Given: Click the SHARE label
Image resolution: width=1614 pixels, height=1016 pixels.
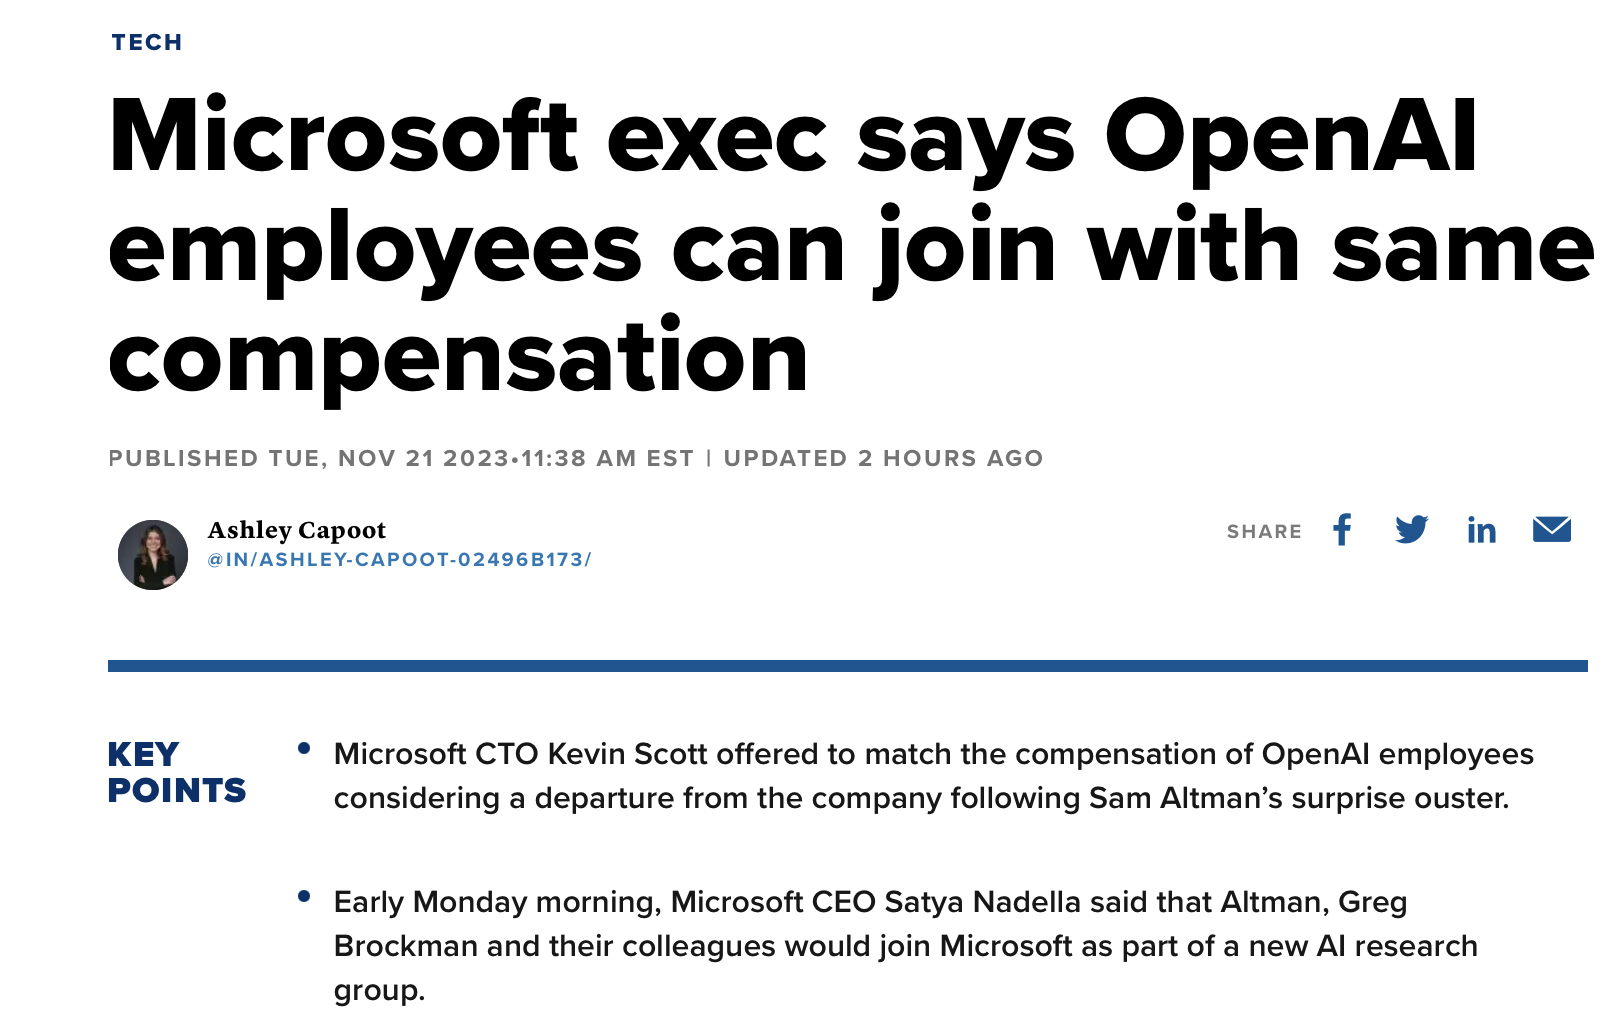Looking at the screenshot, I should [1264, 532].
